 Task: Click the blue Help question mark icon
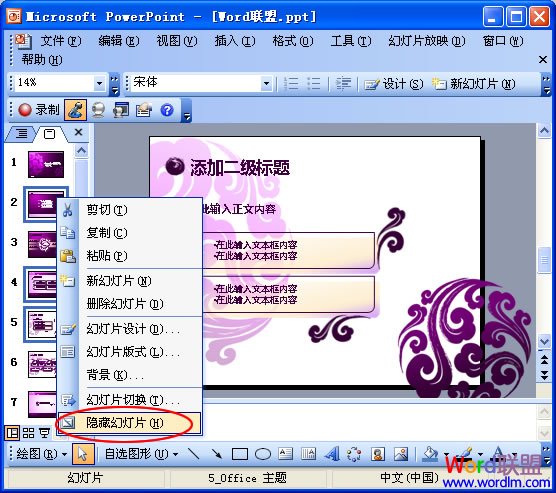167,110
